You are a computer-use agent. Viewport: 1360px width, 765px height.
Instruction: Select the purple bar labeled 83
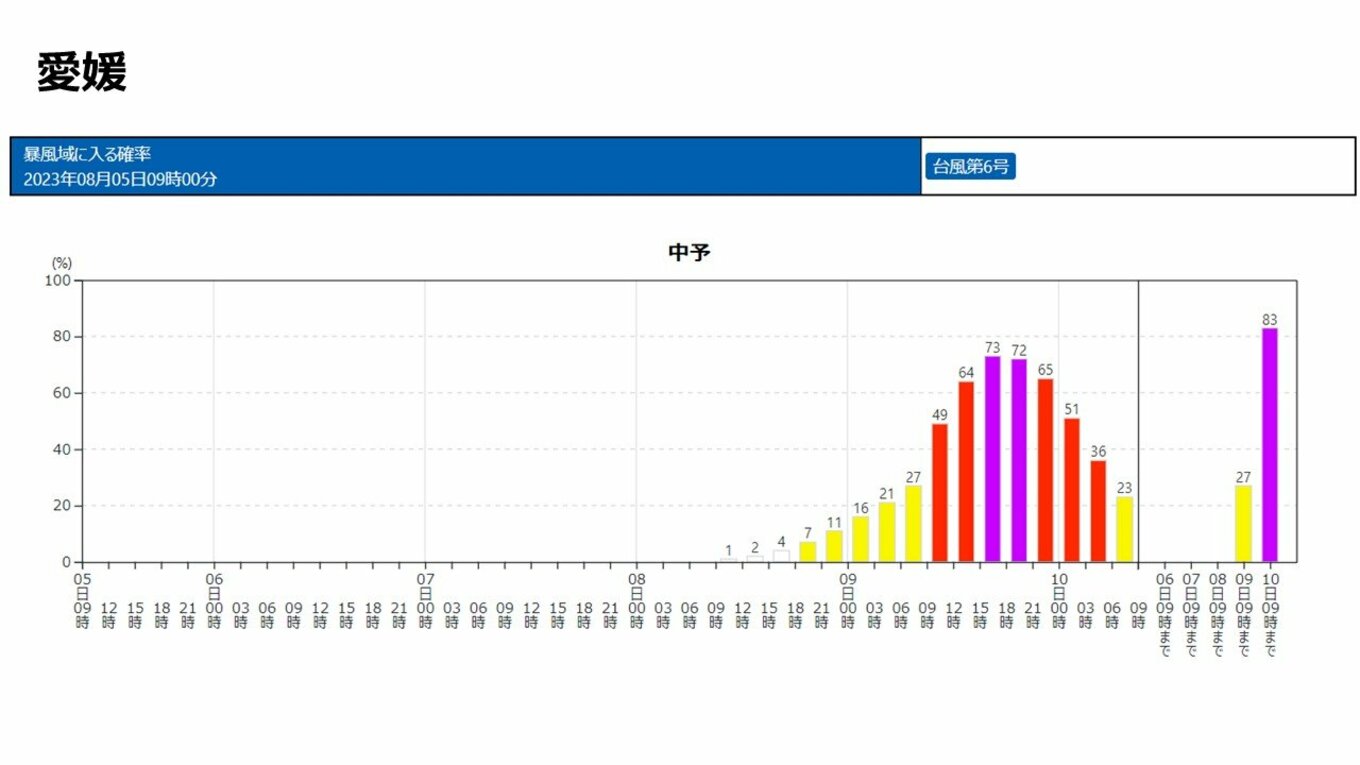coord(1269,445)
